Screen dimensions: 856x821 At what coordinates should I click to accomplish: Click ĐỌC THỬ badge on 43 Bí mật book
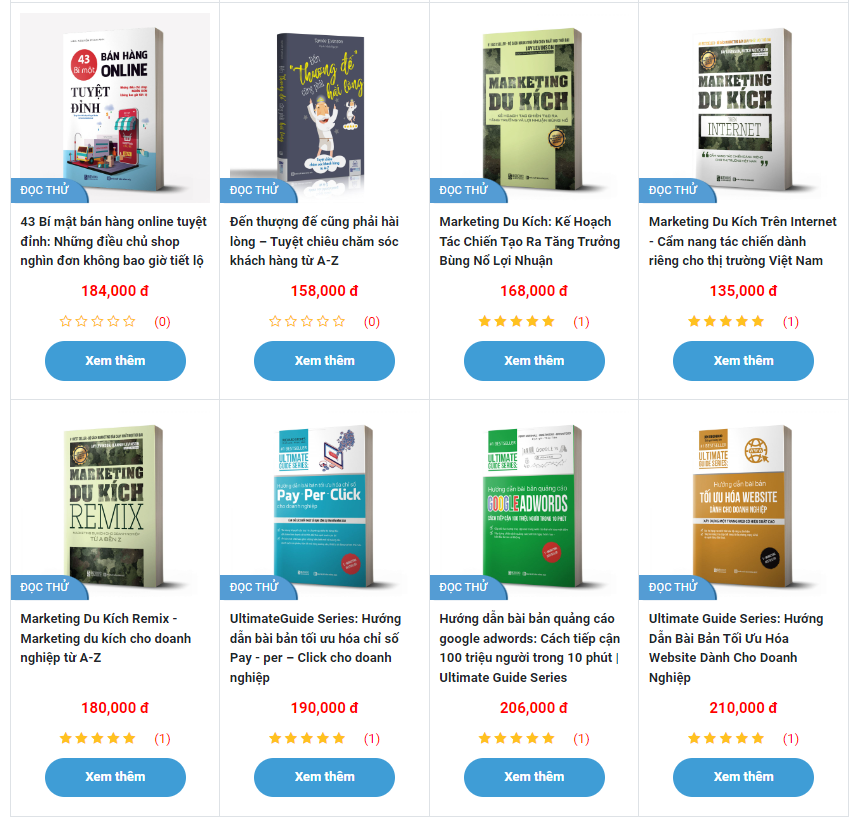[45, 190]
